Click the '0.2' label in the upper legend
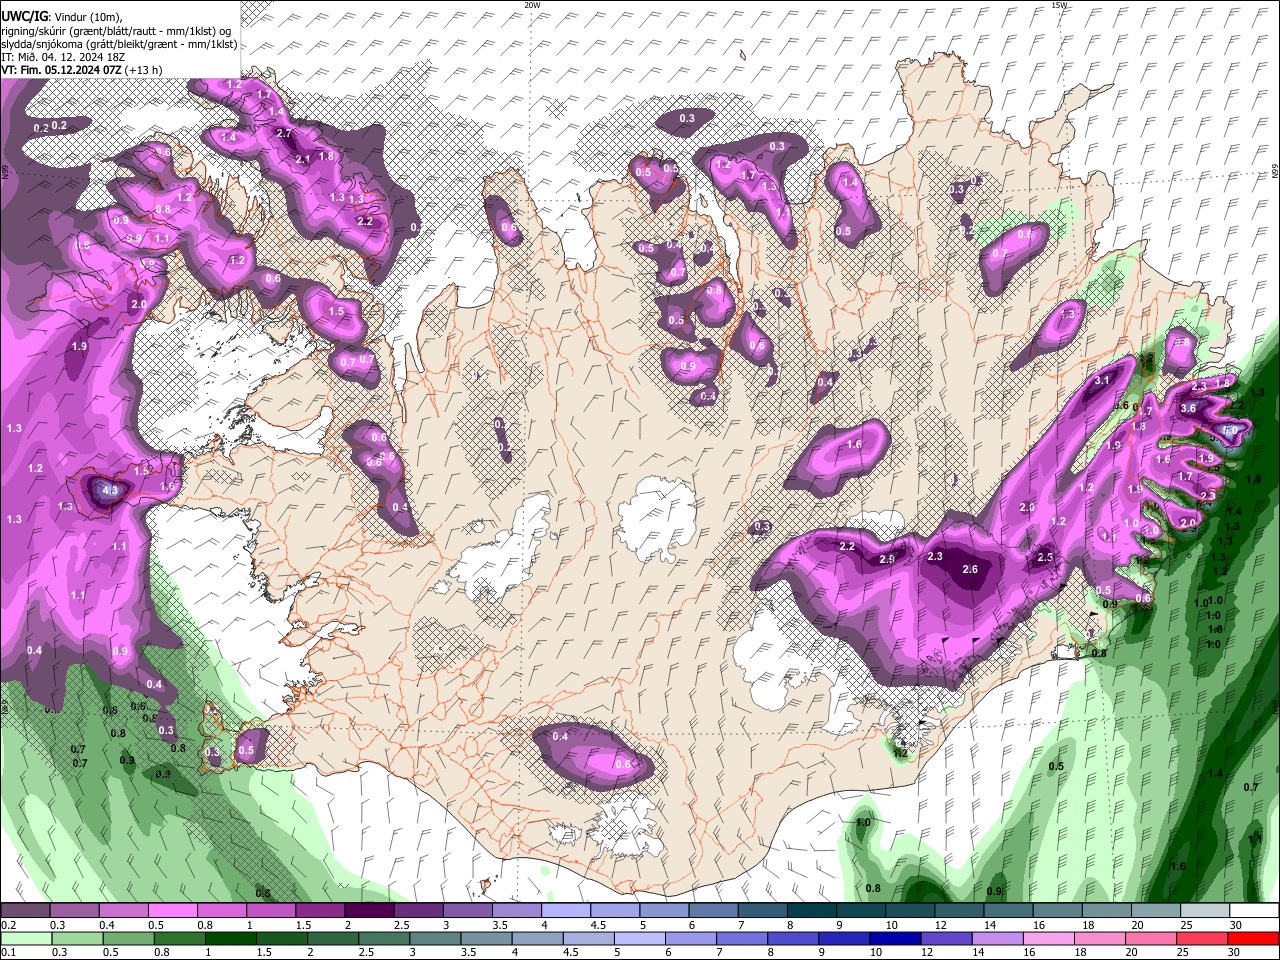Screen dimensions: 1280x960 pos(7,925)
